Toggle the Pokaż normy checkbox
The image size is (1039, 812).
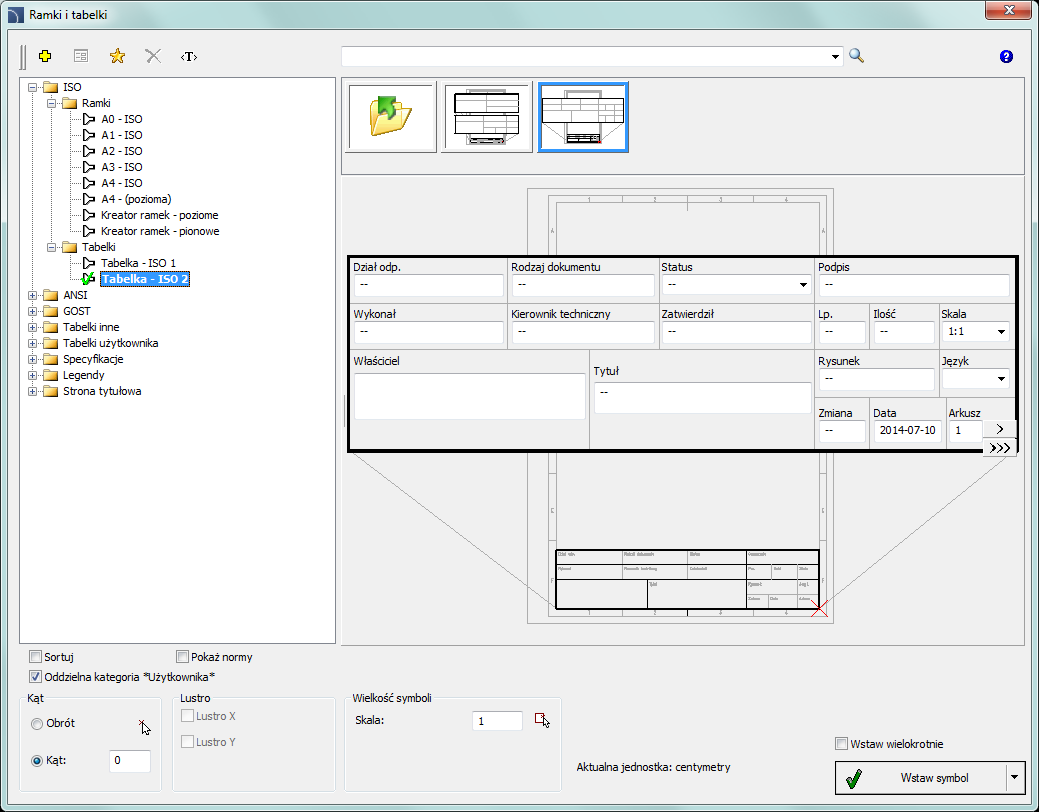[x=183, y=657]
